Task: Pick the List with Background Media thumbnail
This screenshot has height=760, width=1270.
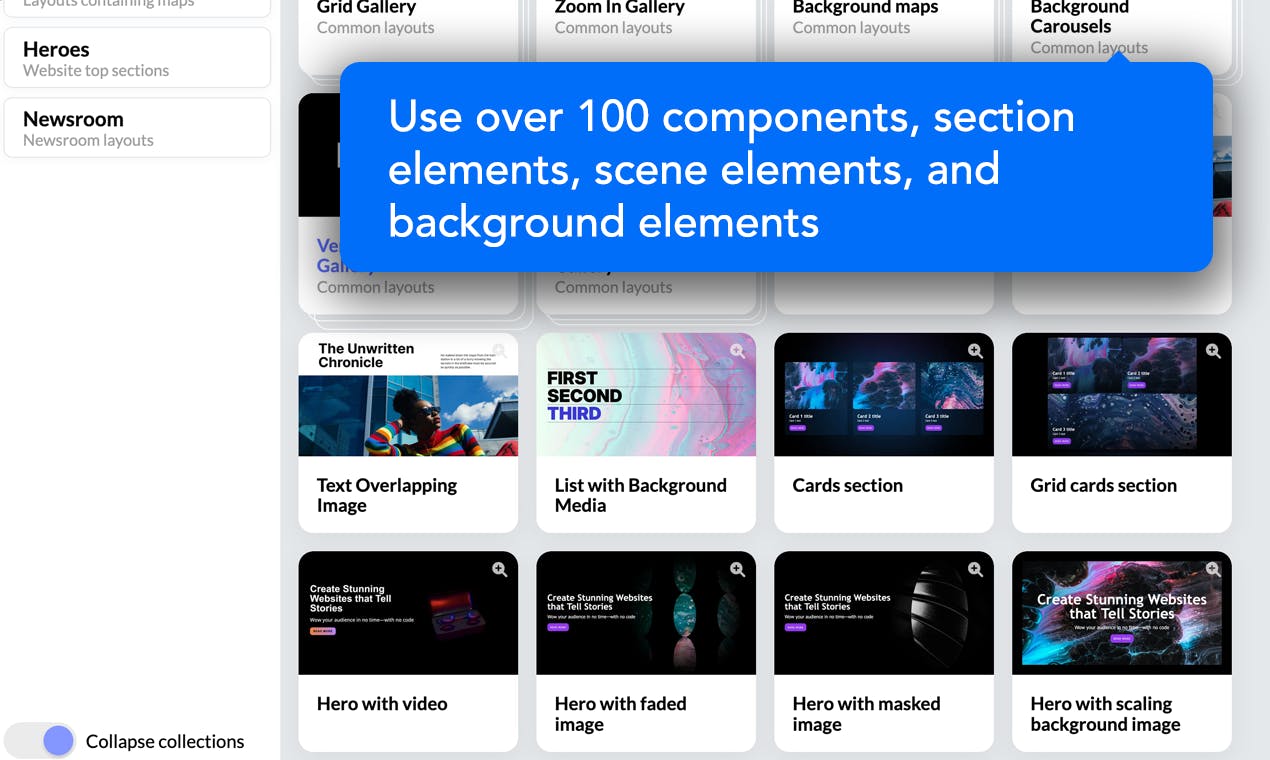Action: (x=646, y=395)
